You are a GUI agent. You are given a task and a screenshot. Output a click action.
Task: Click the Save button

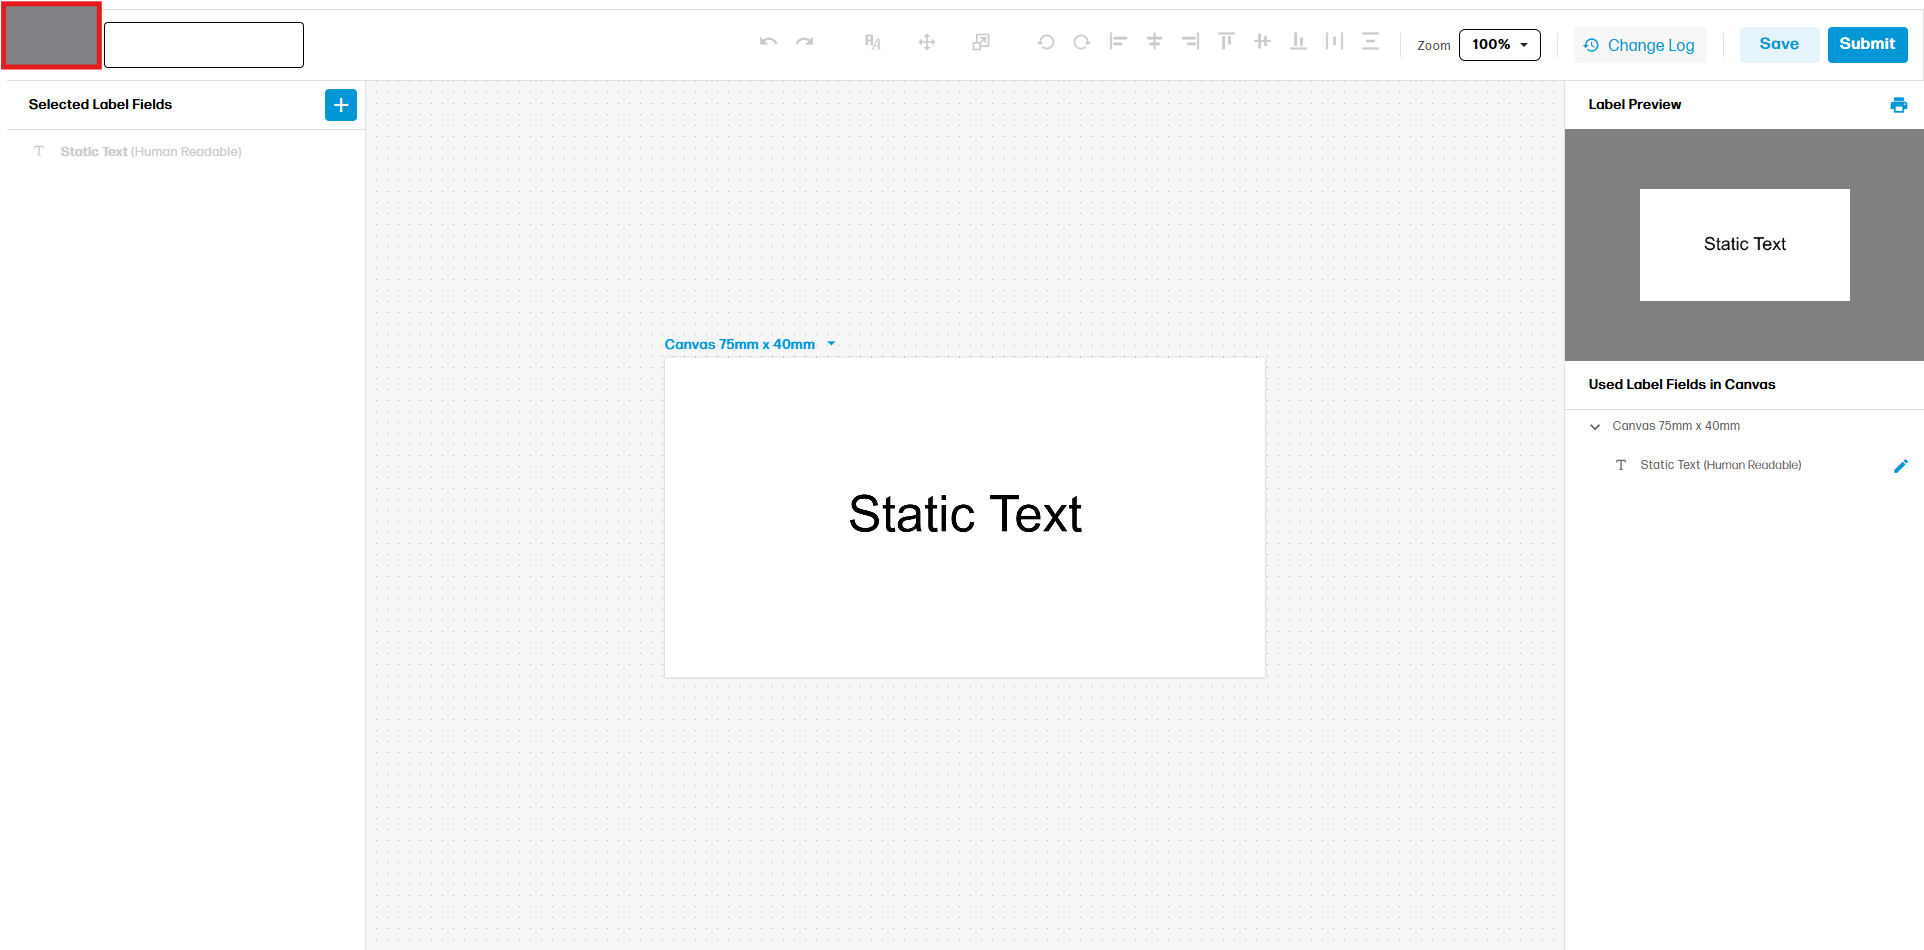coord(1779,45)
